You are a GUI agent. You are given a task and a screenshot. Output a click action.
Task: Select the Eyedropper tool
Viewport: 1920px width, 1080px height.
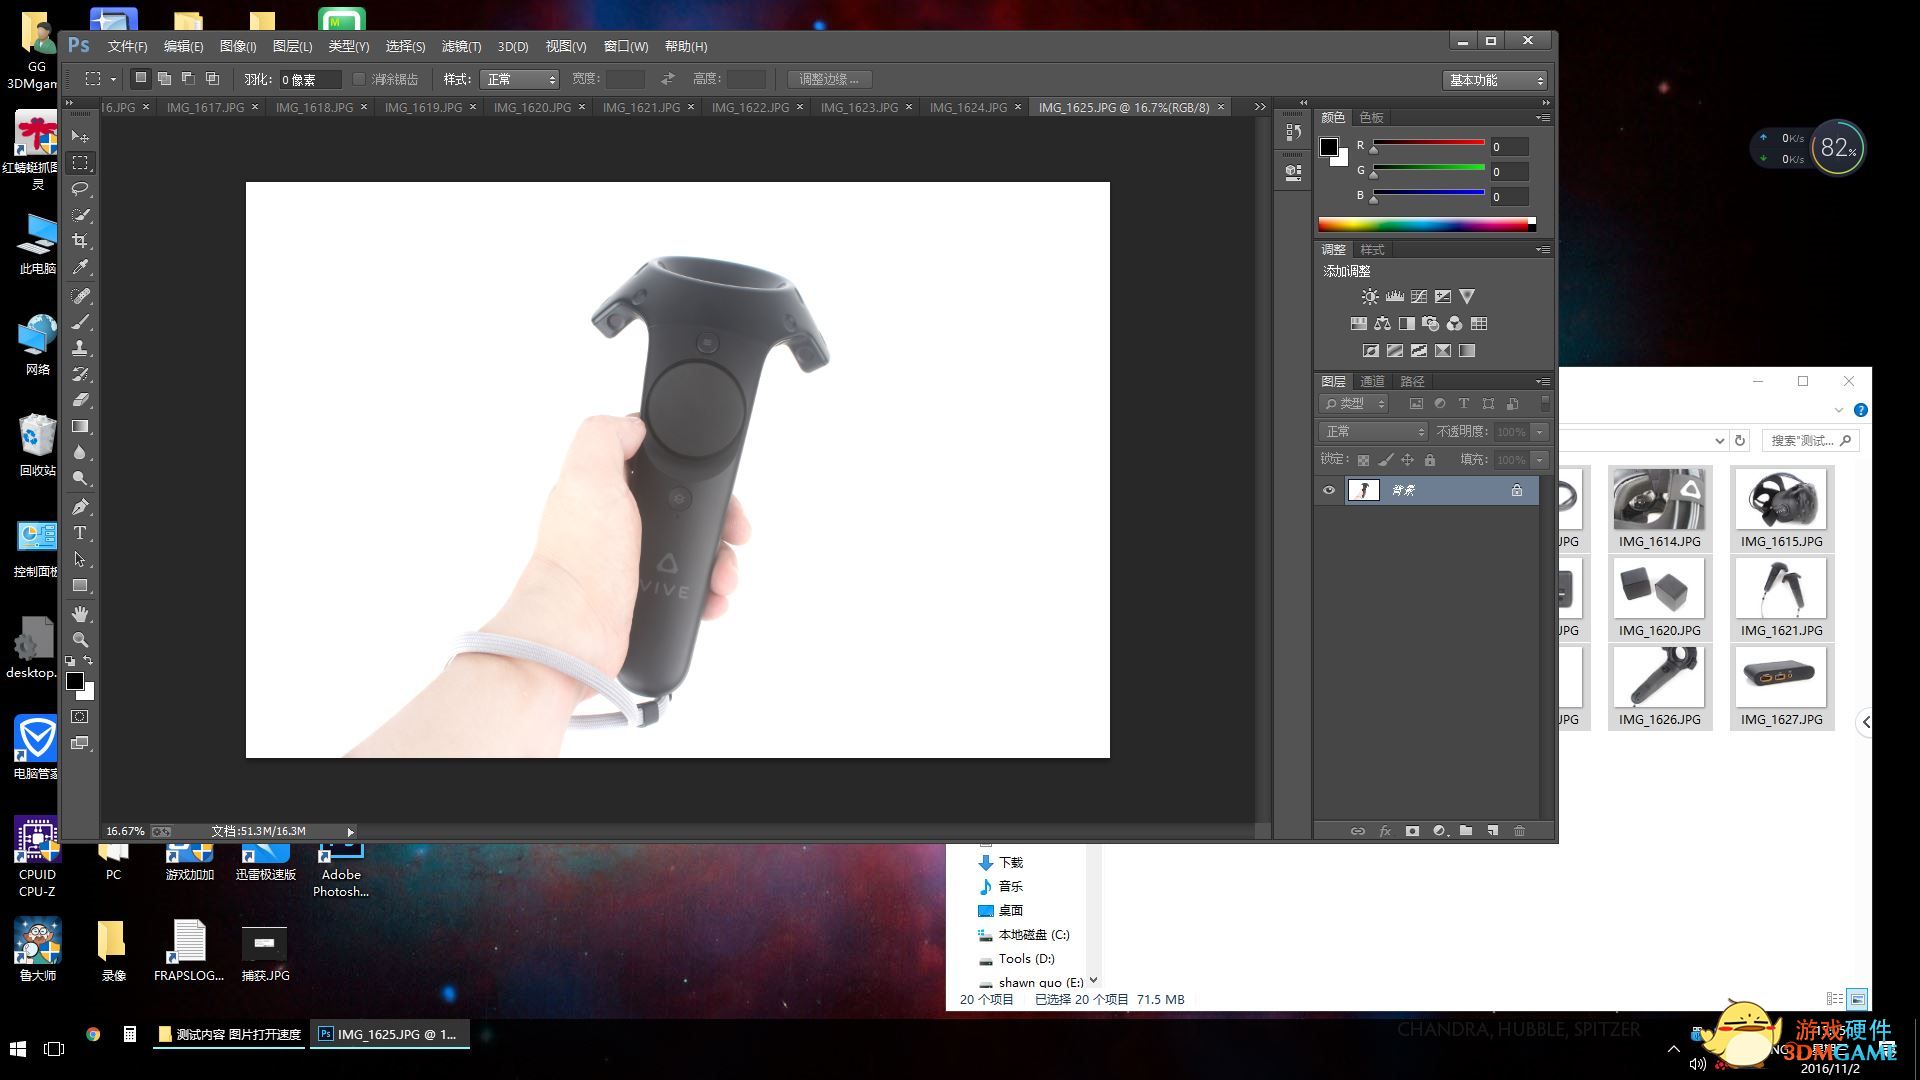(80, 267)
